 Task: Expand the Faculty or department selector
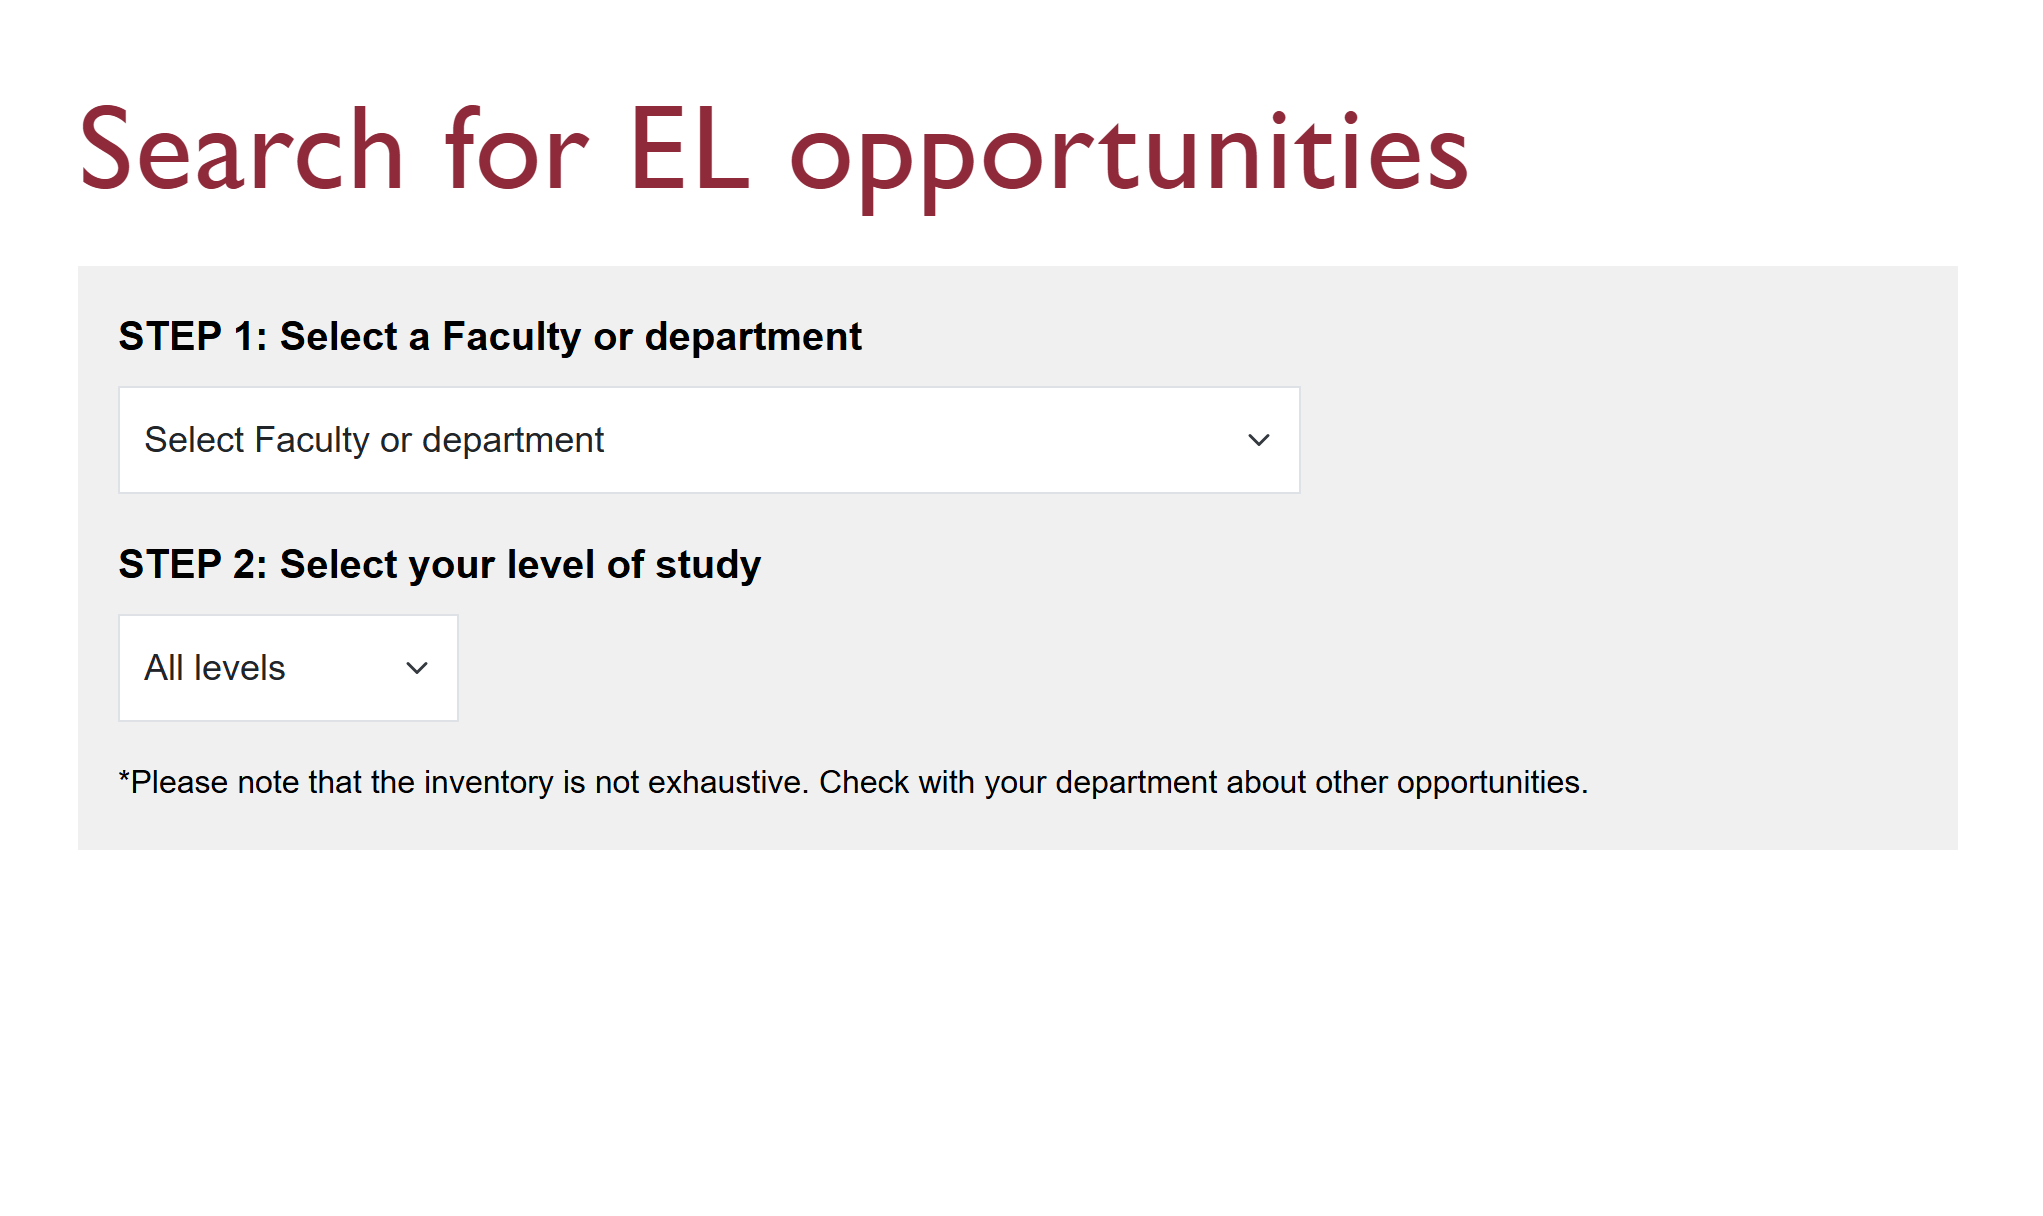[708, 440]
